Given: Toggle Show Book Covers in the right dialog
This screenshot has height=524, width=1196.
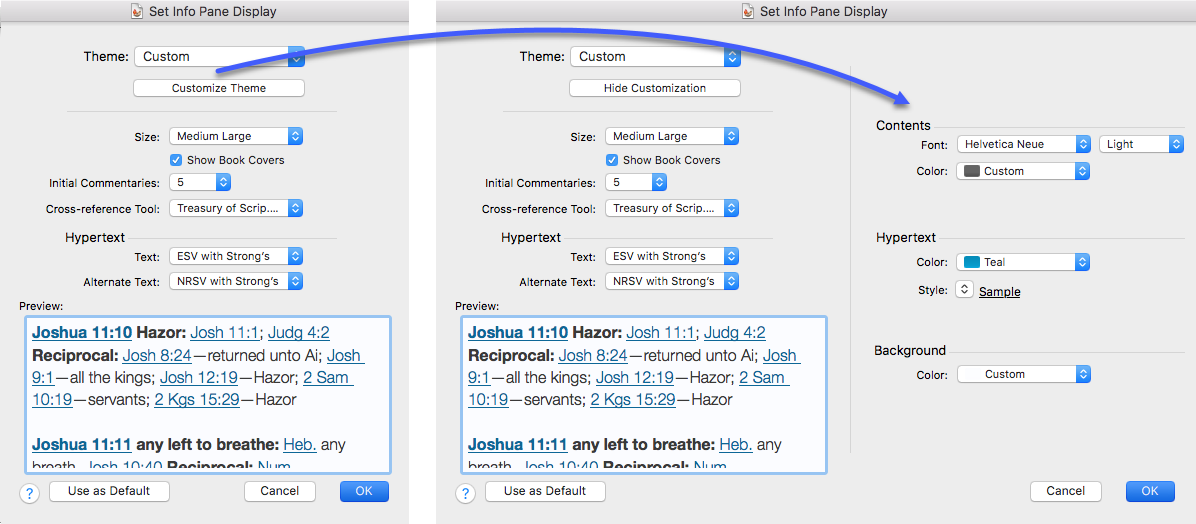Looking at the screenshot, I should (612, 160).
